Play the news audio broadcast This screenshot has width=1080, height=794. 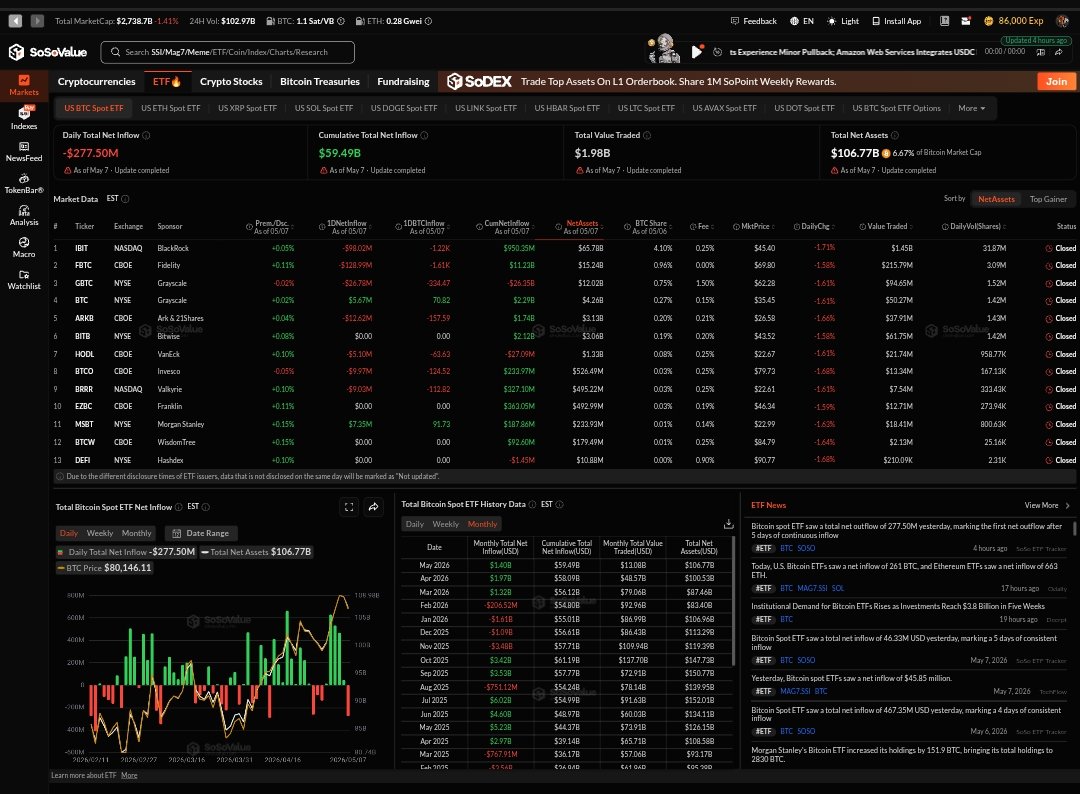pyautogui.click(x=696, y=52)
